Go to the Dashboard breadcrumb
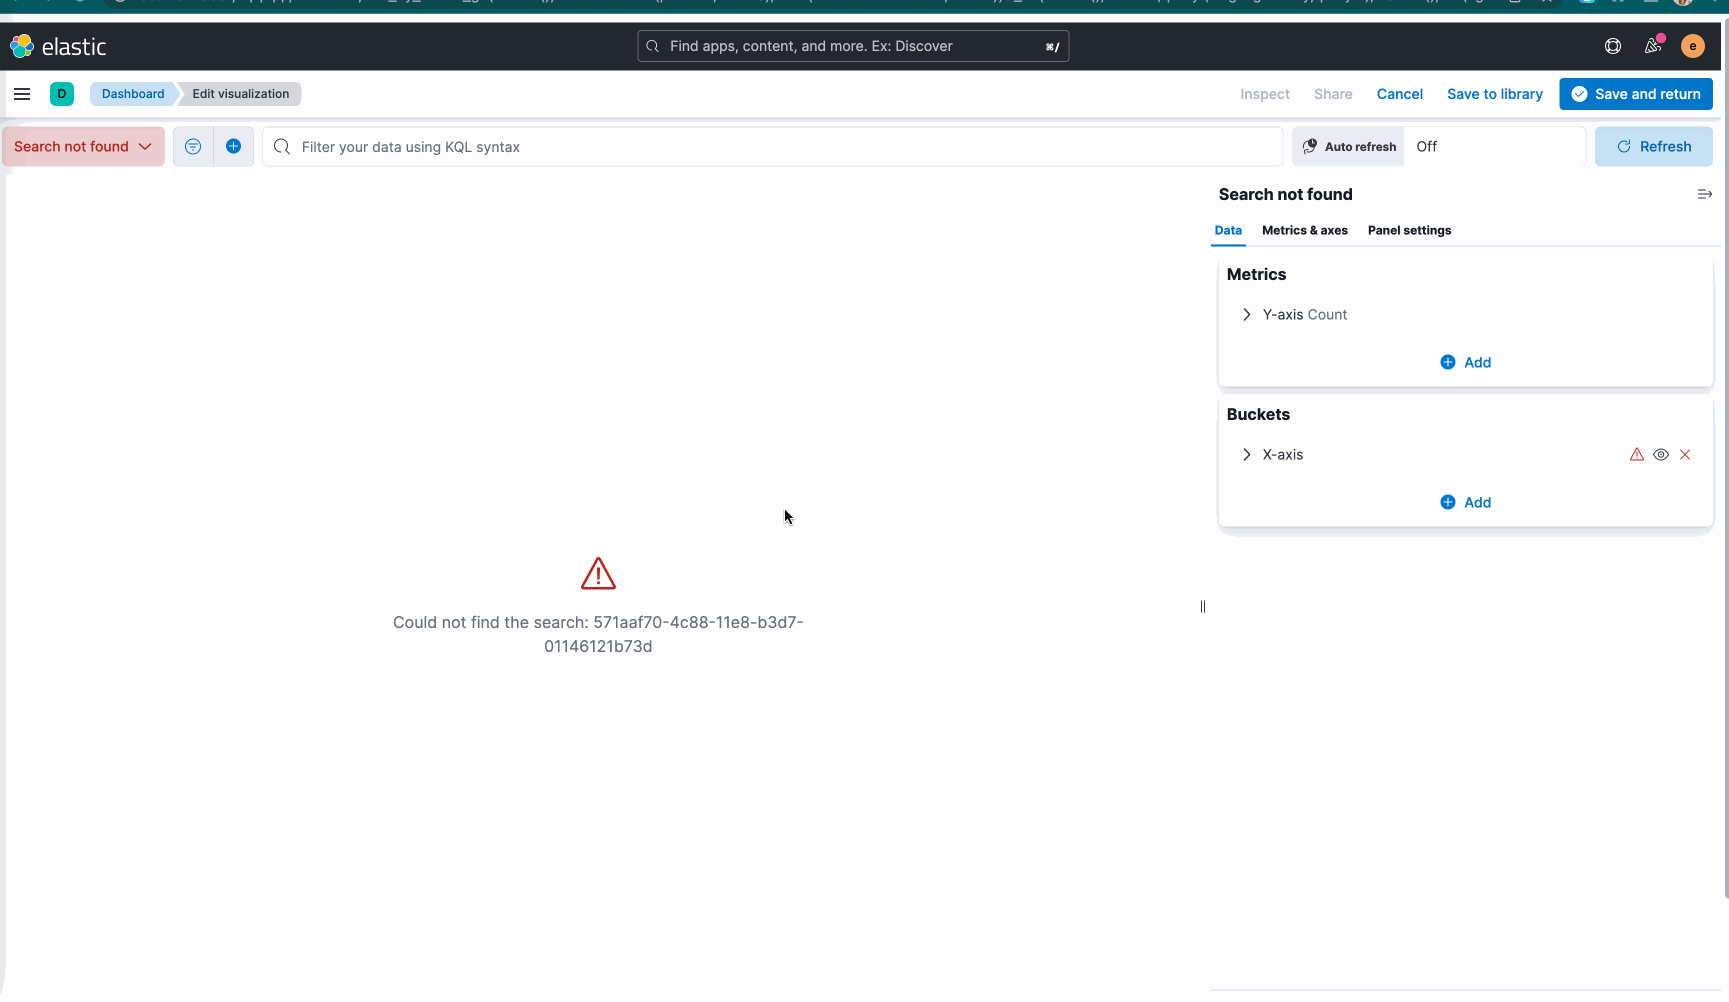 point(133,94)
